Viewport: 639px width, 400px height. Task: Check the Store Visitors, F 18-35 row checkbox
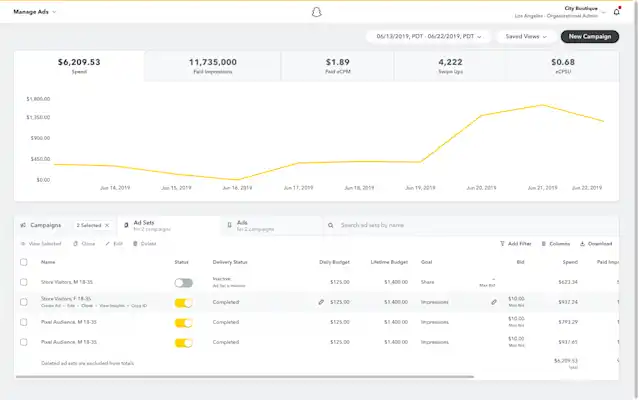pyautogui.click(x=24, y=302)
